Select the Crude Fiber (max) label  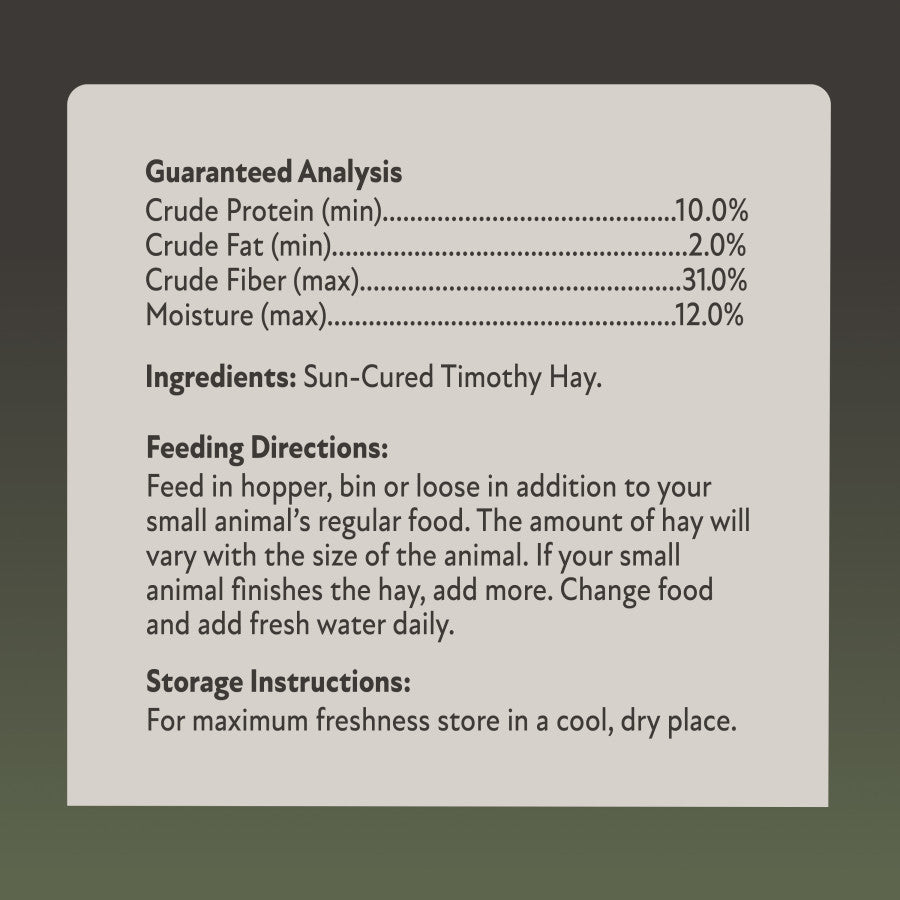252,281
